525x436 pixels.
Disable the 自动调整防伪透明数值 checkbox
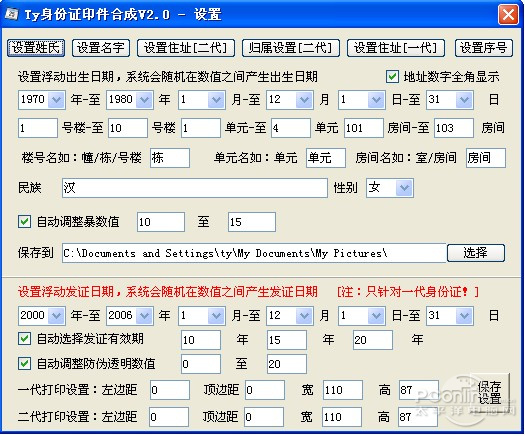[24, 363]
